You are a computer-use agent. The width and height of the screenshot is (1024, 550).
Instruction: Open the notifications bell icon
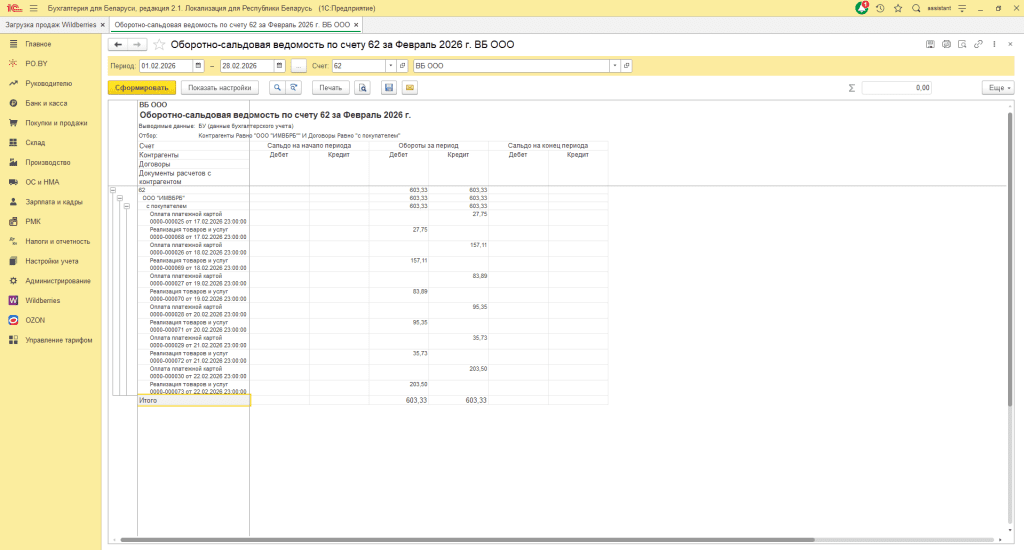862,8
